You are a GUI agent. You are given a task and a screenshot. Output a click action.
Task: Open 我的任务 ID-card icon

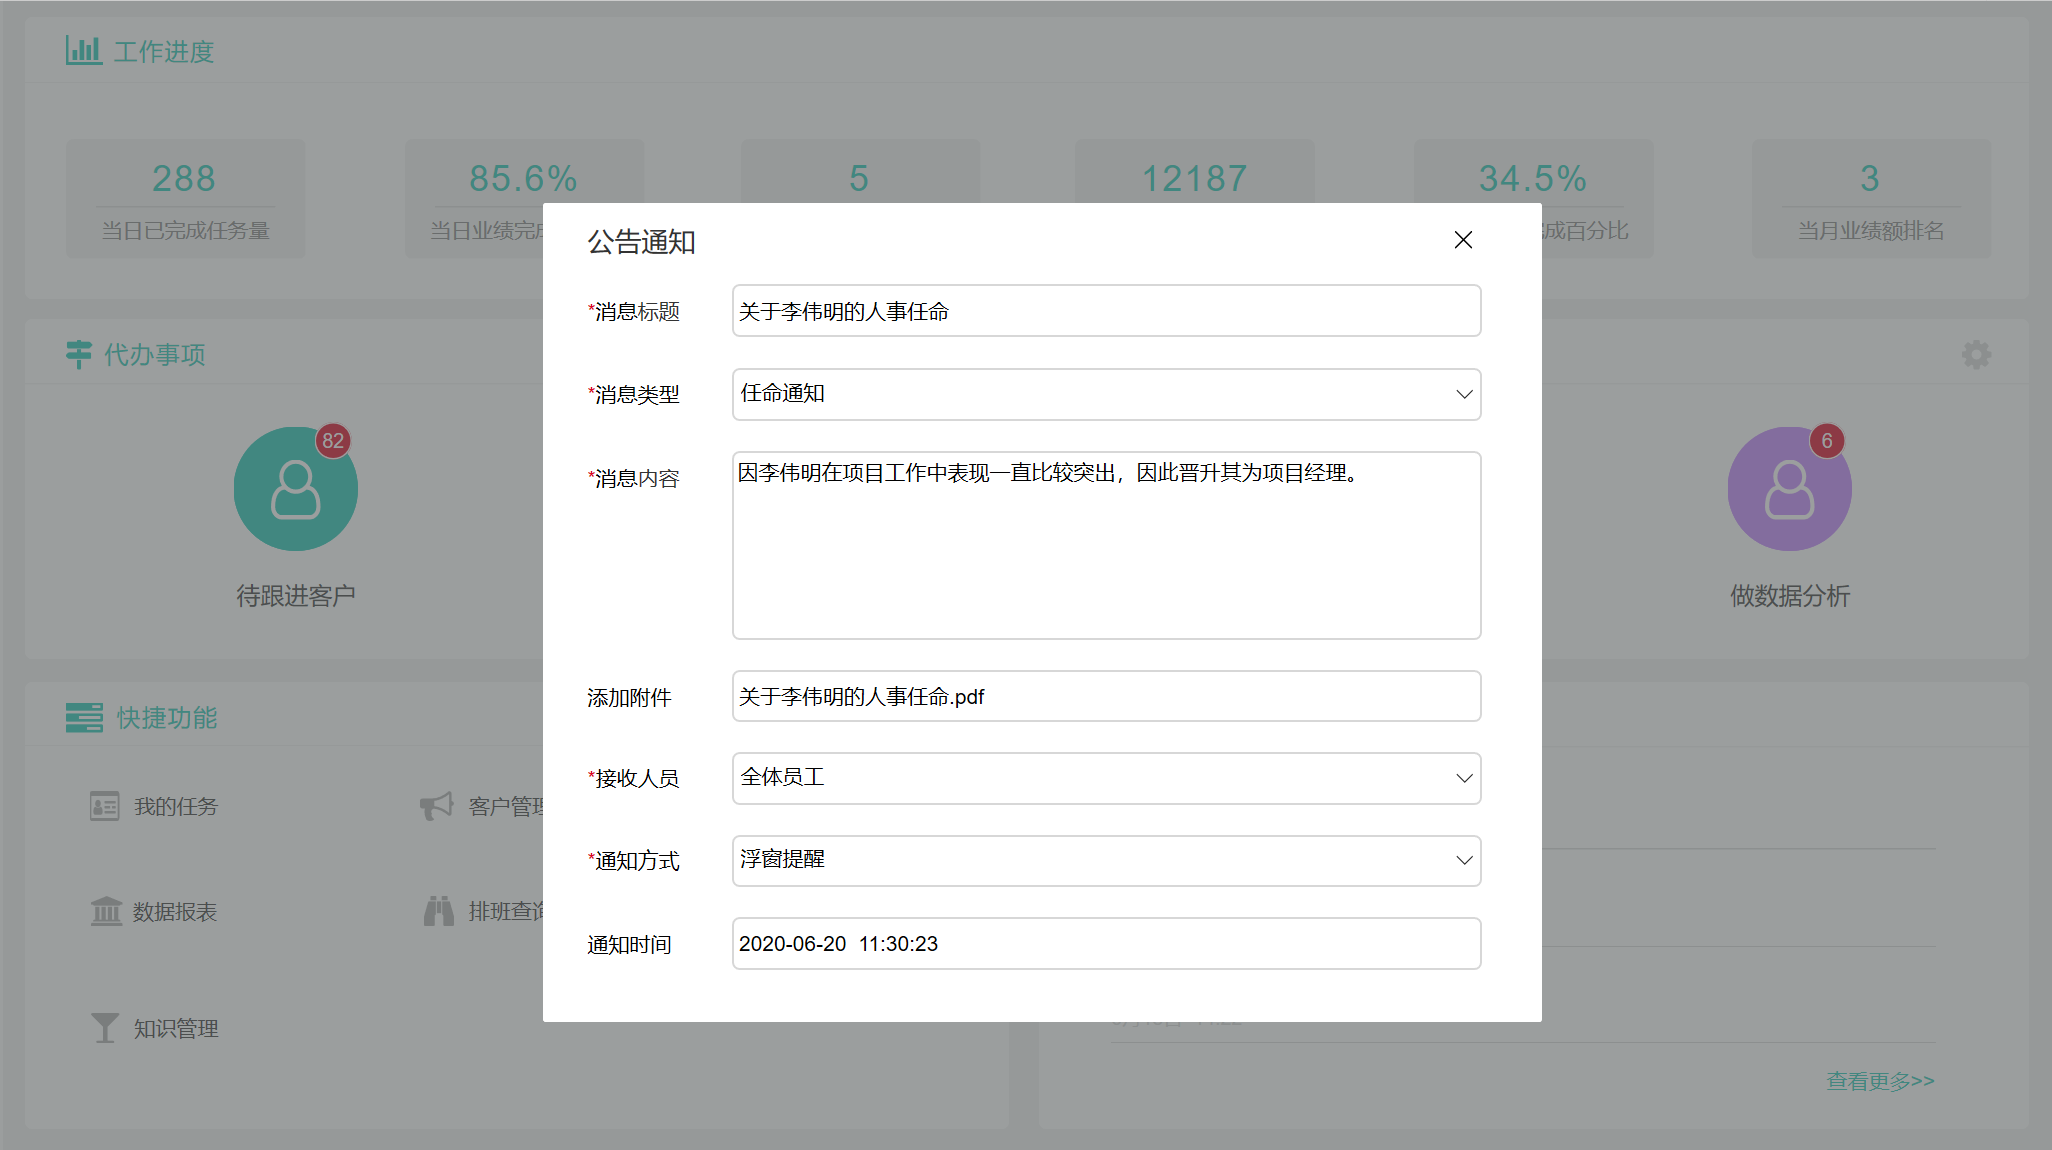[104, 806]
